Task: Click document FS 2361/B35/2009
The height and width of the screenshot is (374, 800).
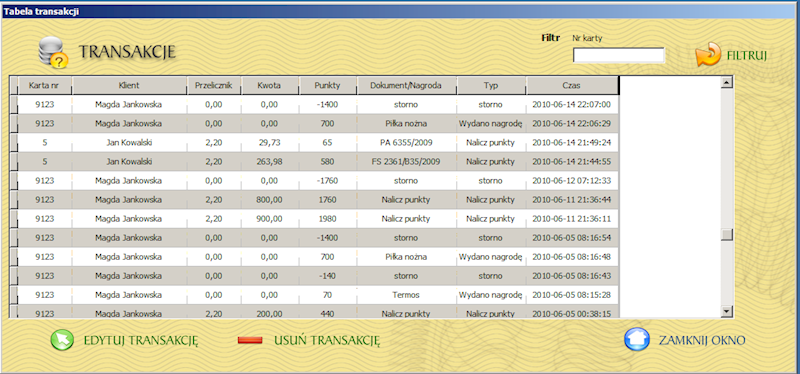Action: [x=406, y=162]
